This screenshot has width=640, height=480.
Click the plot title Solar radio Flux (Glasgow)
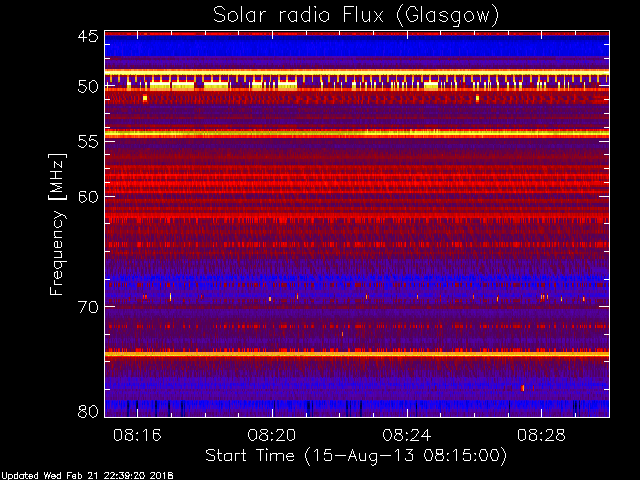coord(356,16)
